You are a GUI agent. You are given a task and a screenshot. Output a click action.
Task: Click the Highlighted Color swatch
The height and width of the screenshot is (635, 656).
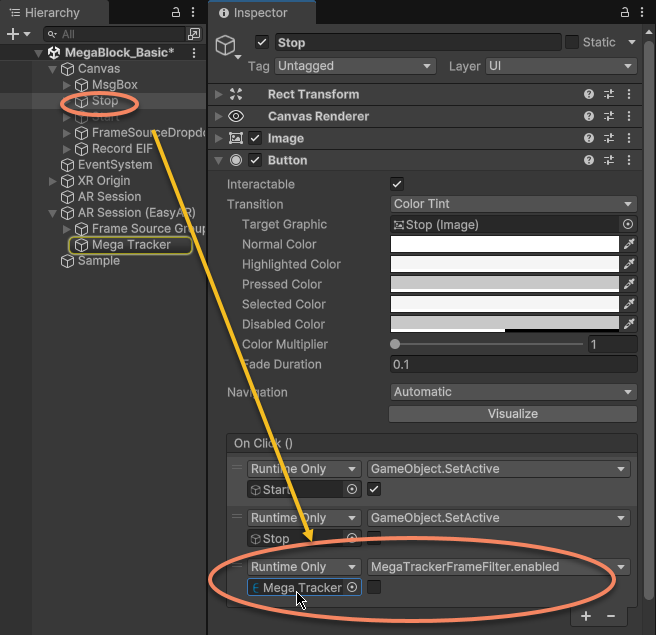click(504, 264)
